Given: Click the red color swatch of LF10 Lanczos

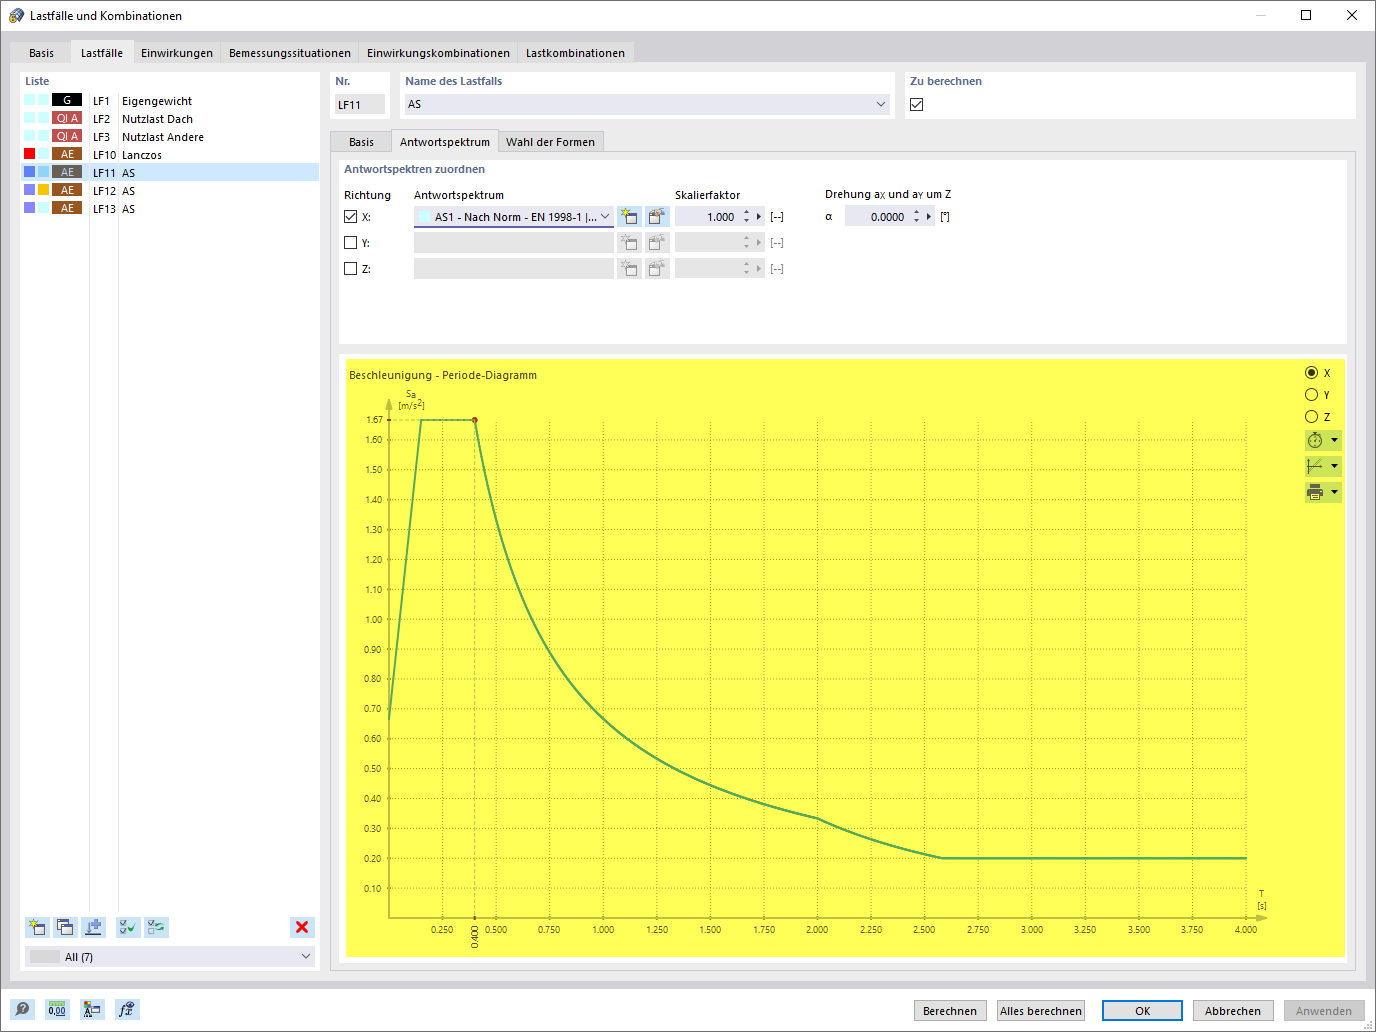Looking at the screenshot, I should point(30,154).
